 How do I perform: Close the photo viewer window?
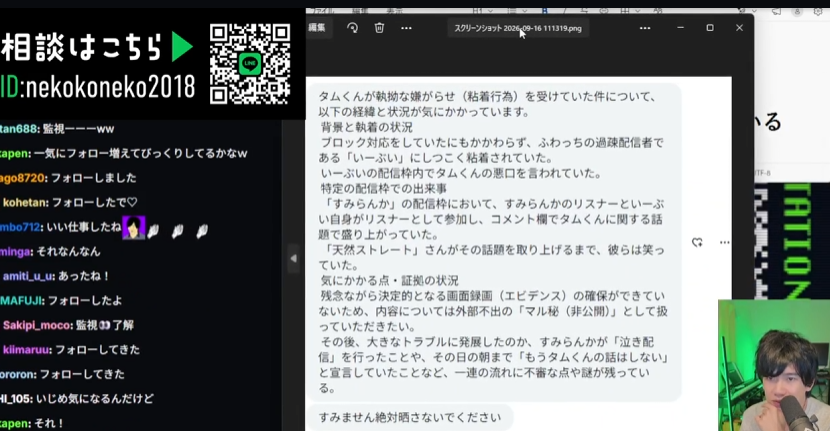coord(739,28)
